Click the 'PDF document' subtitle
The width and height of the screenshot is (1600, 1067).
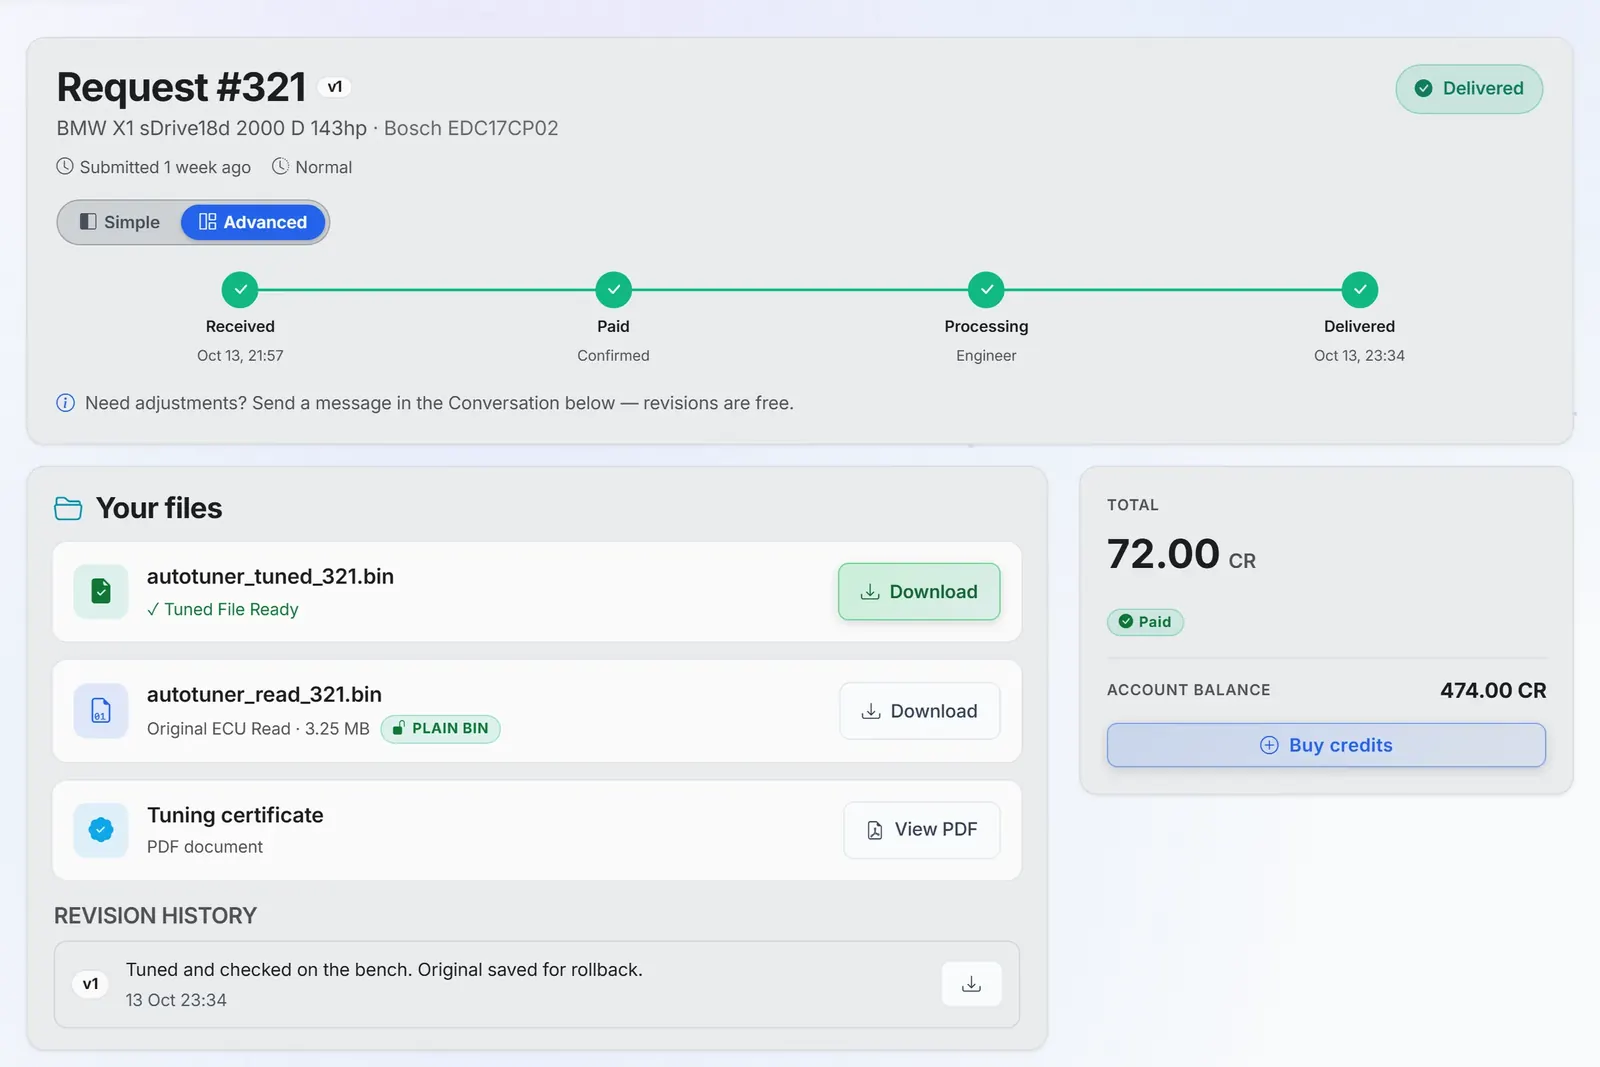pyautogui.click(x=205, y=846)
